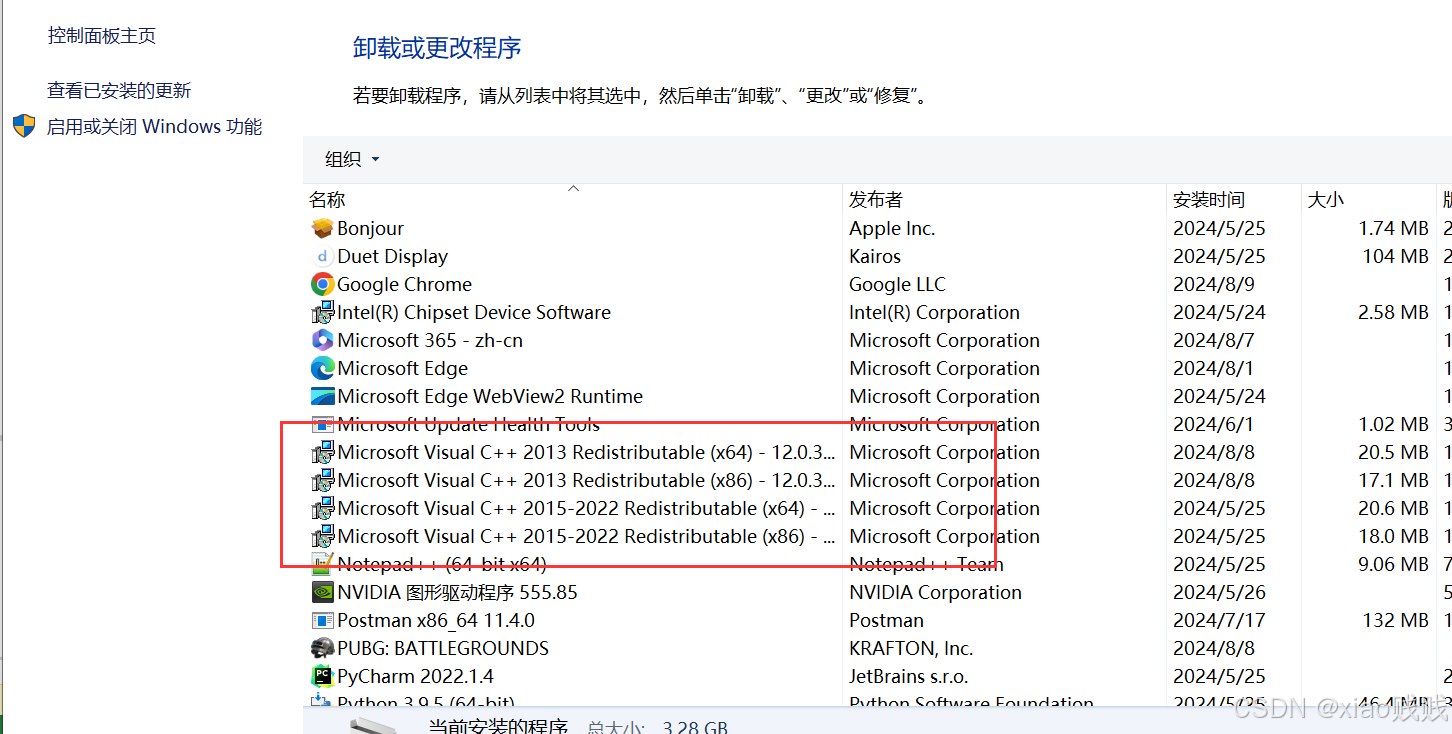Click the 1.74 MB size cell
The height and width of the screenshot is (734, 1452).
pos(1393,229)
